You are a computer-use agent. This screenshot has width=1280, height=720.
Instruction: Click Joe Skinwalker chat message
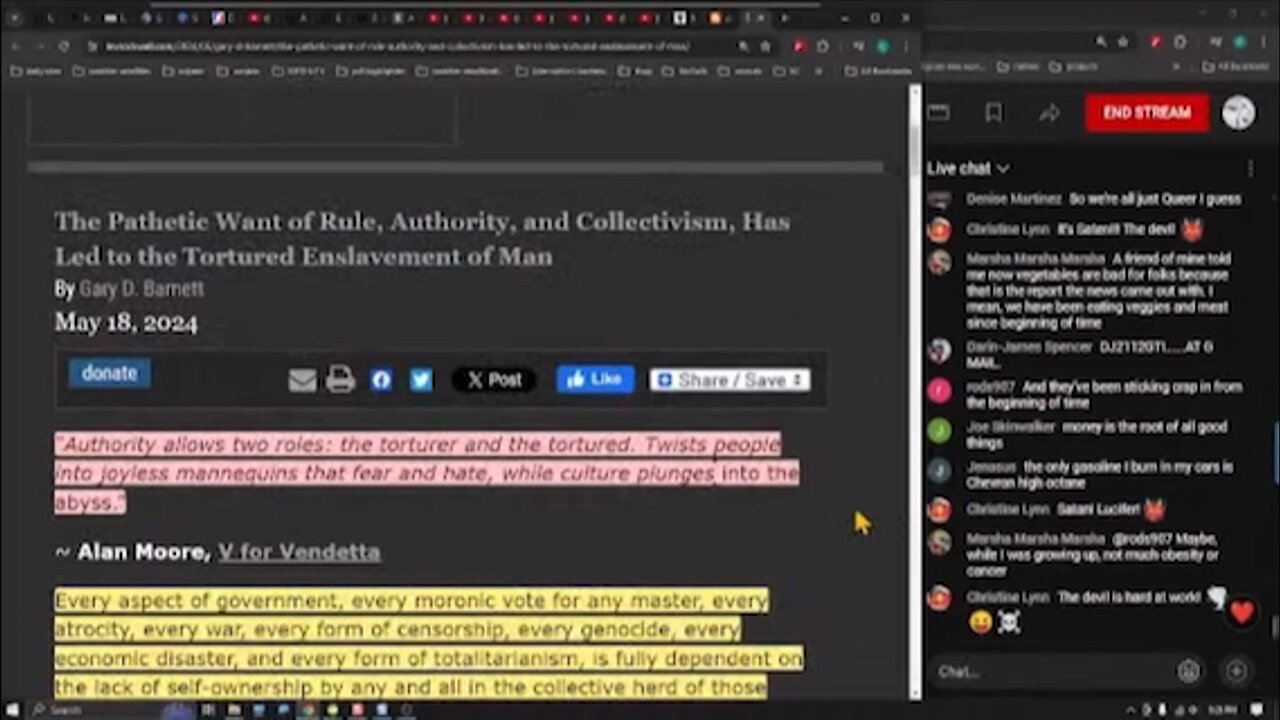pyautogui.click(x=1096, y=435)
